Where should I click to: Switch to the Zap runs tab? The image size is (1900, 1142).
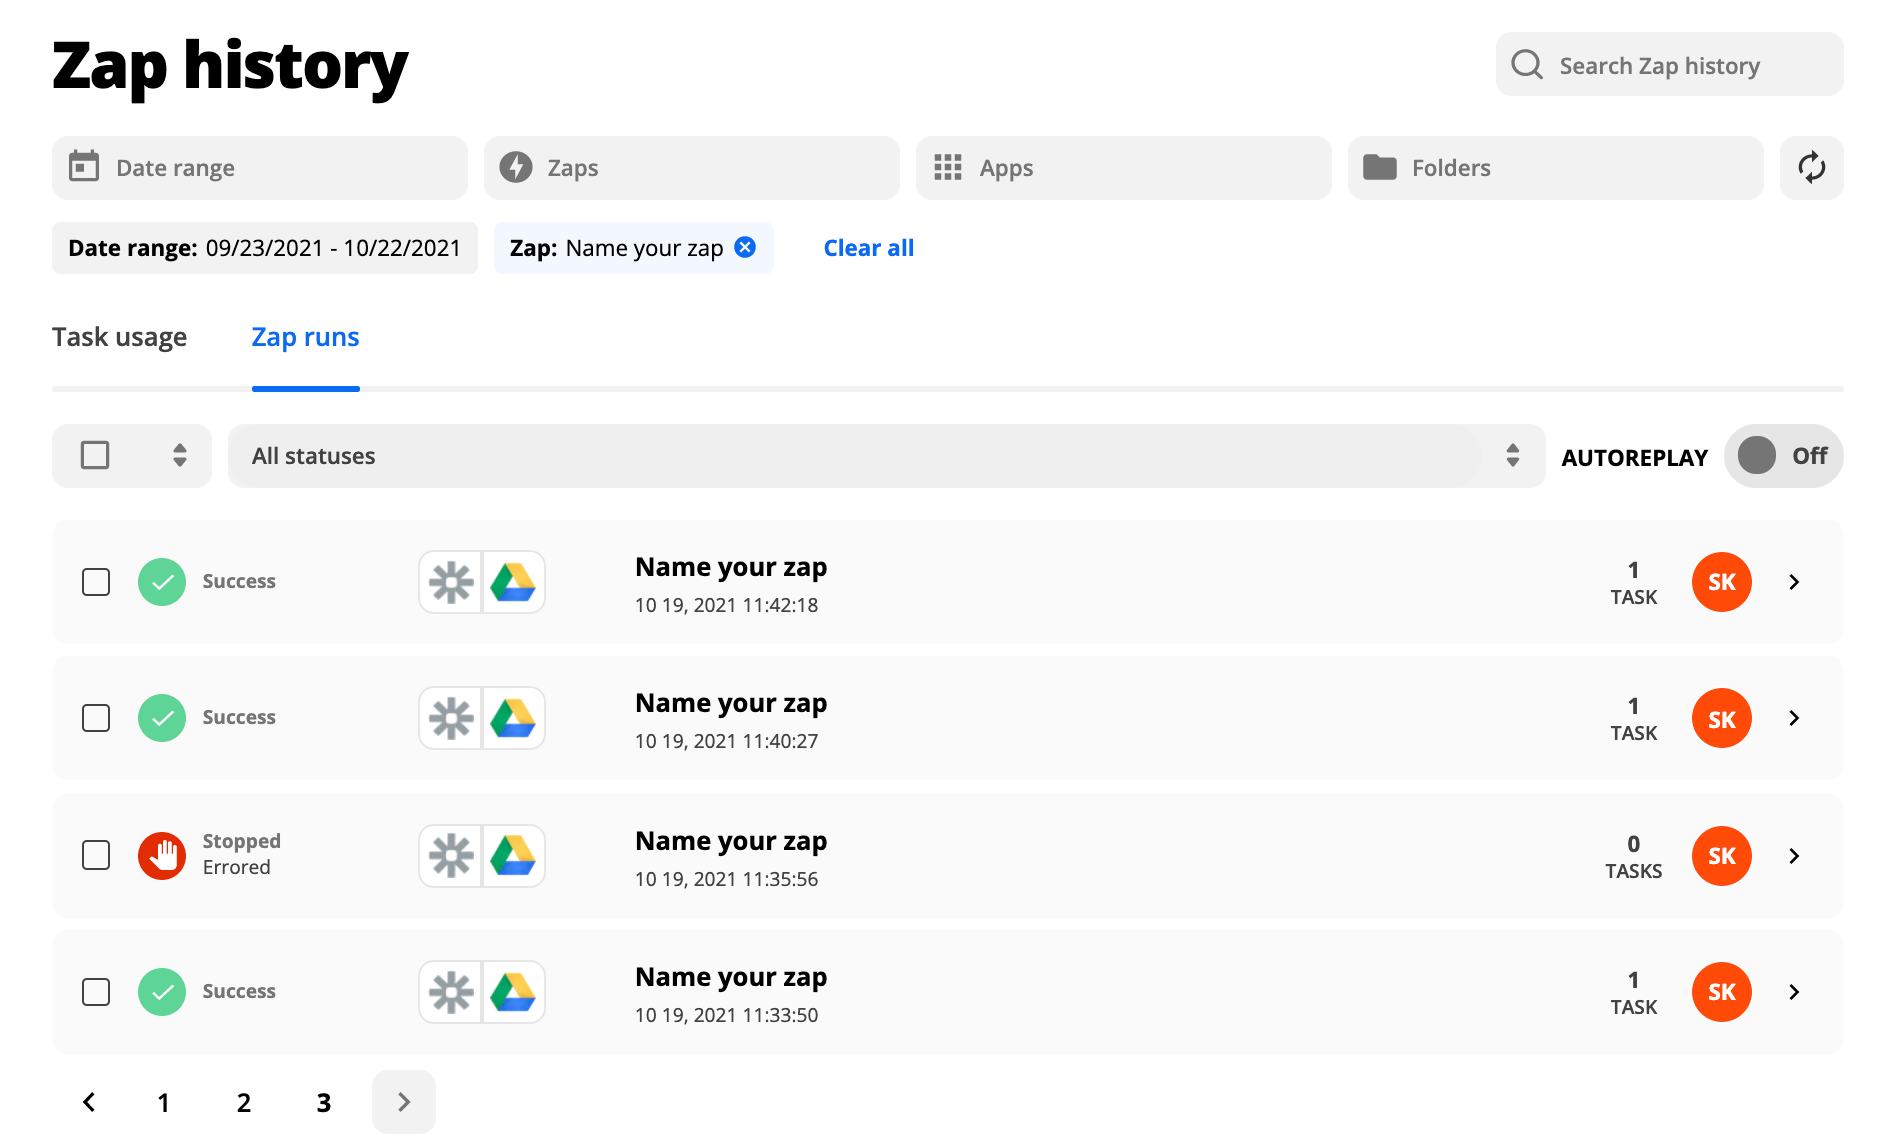coord(305,337)
